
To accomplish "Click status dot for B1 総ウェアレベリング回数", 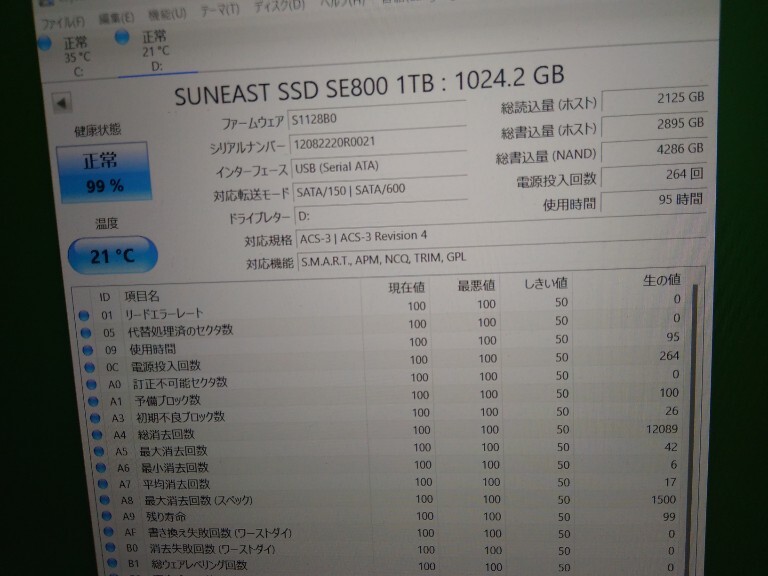I will (x=113, y=563).
